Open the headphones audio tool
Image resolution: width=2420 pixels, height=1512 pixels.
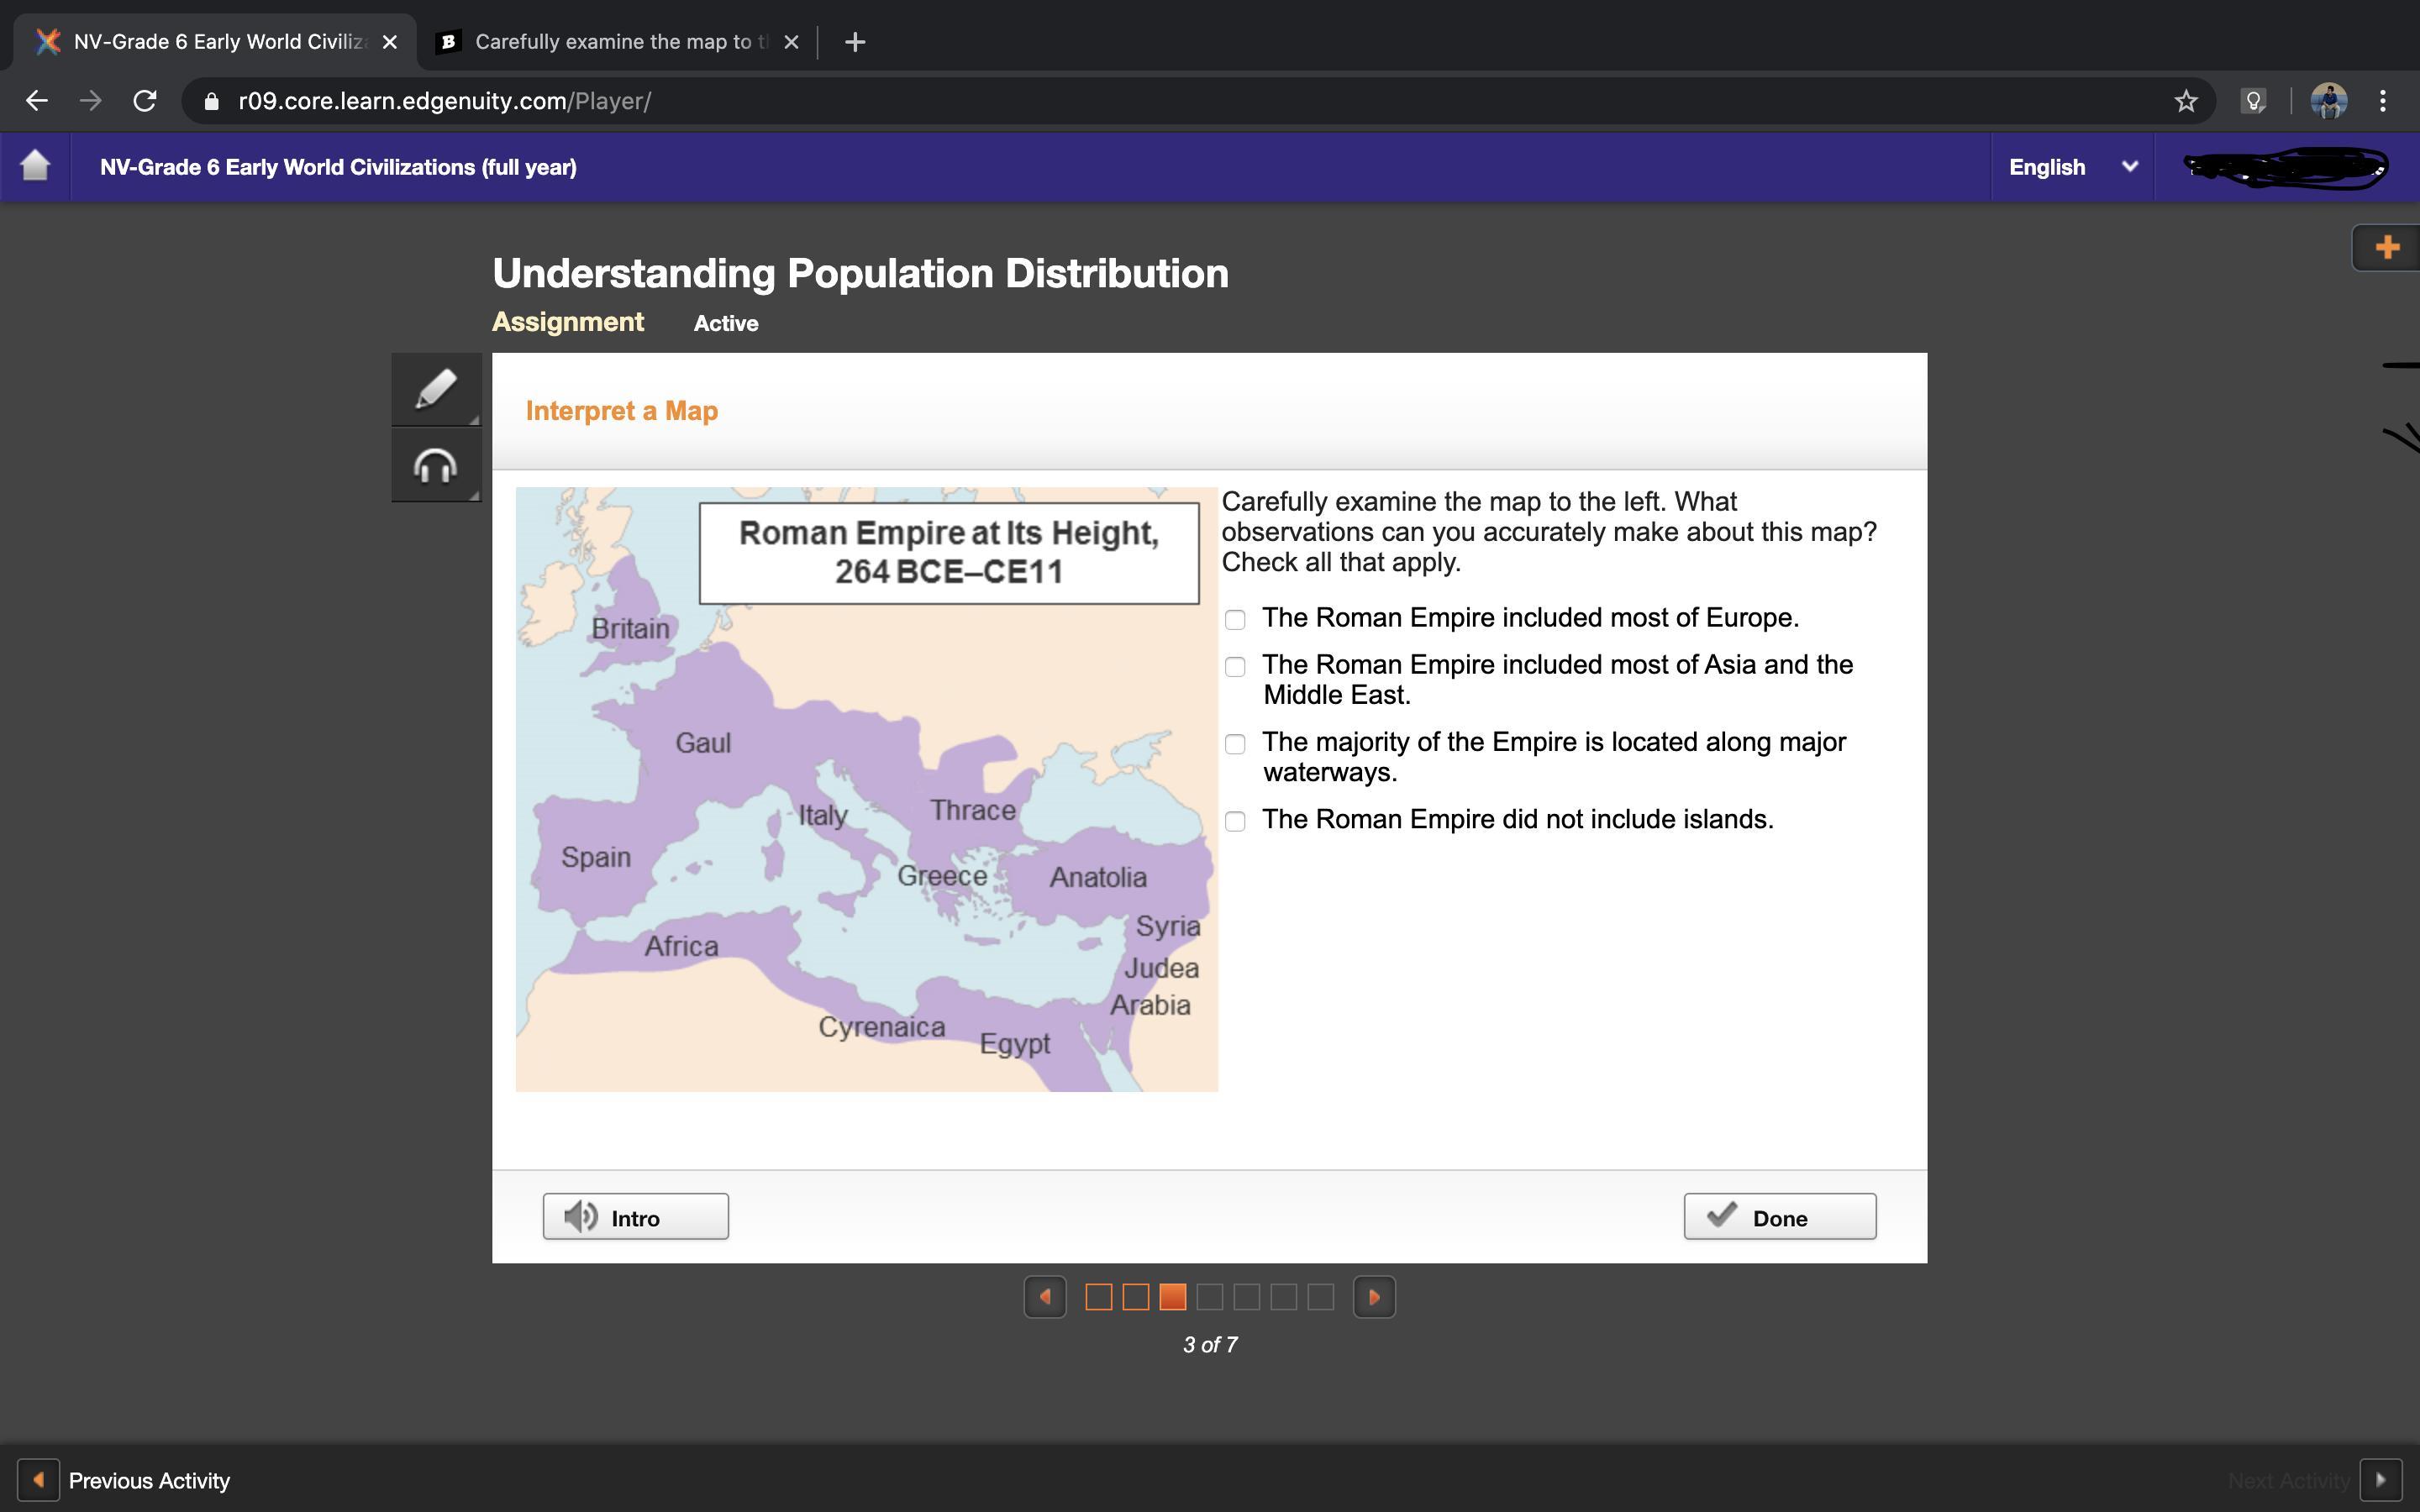click(x=435, y=466)
